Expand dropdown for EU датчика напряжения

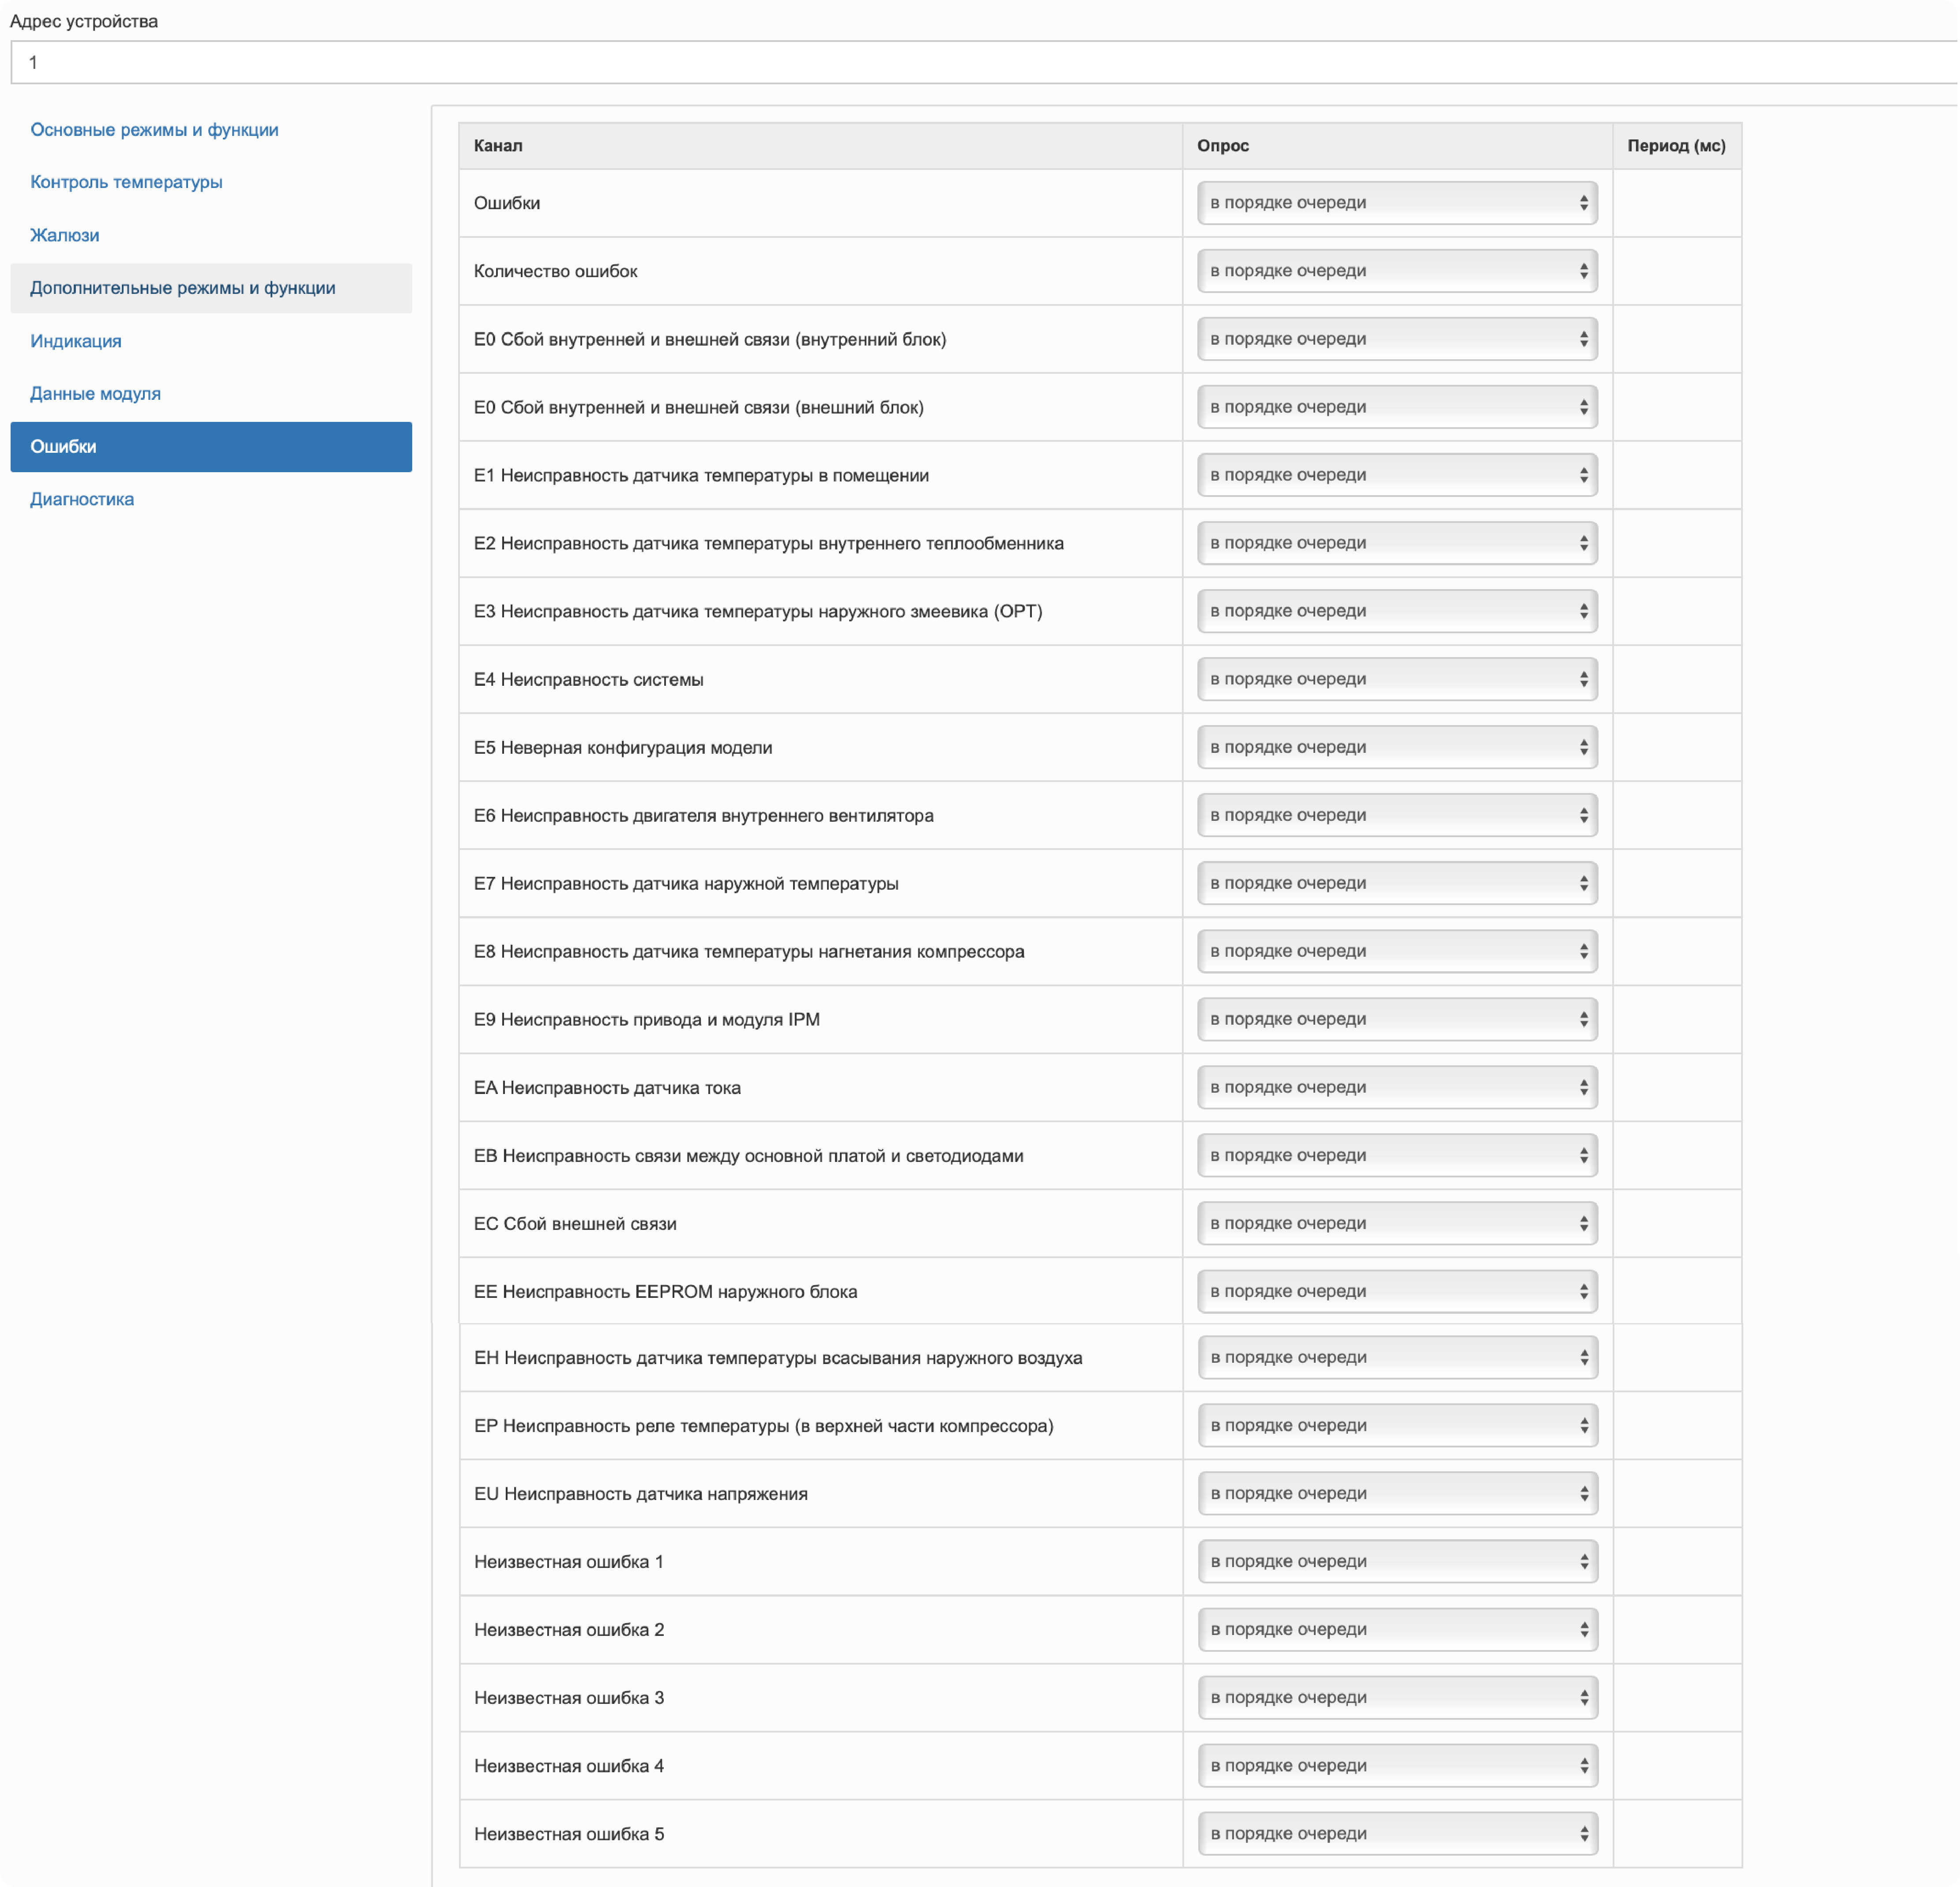coord(1396,1493)
